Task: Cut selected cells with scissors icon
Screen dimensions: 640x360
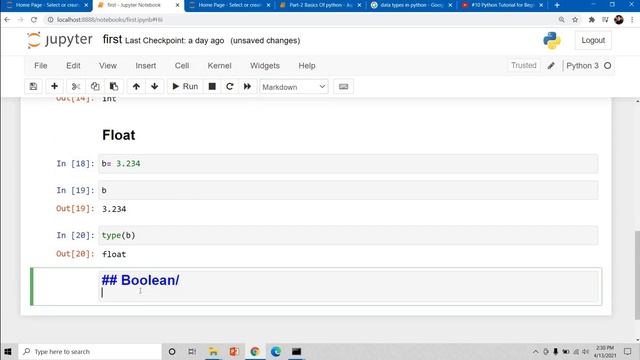Action: click(76, 87)
